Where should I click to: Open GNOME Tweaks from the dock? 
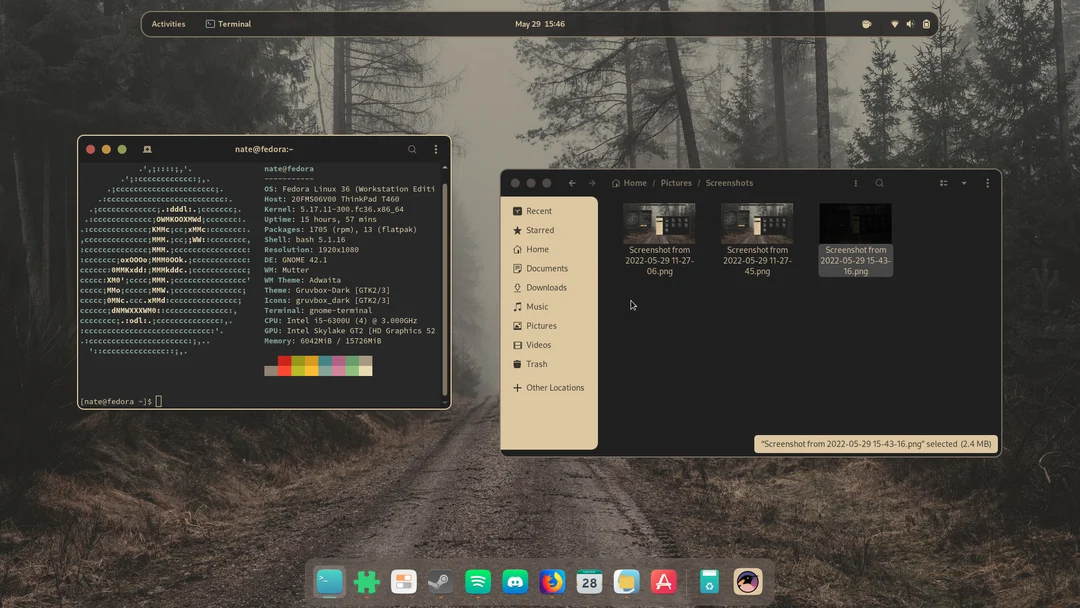point(403,581)
